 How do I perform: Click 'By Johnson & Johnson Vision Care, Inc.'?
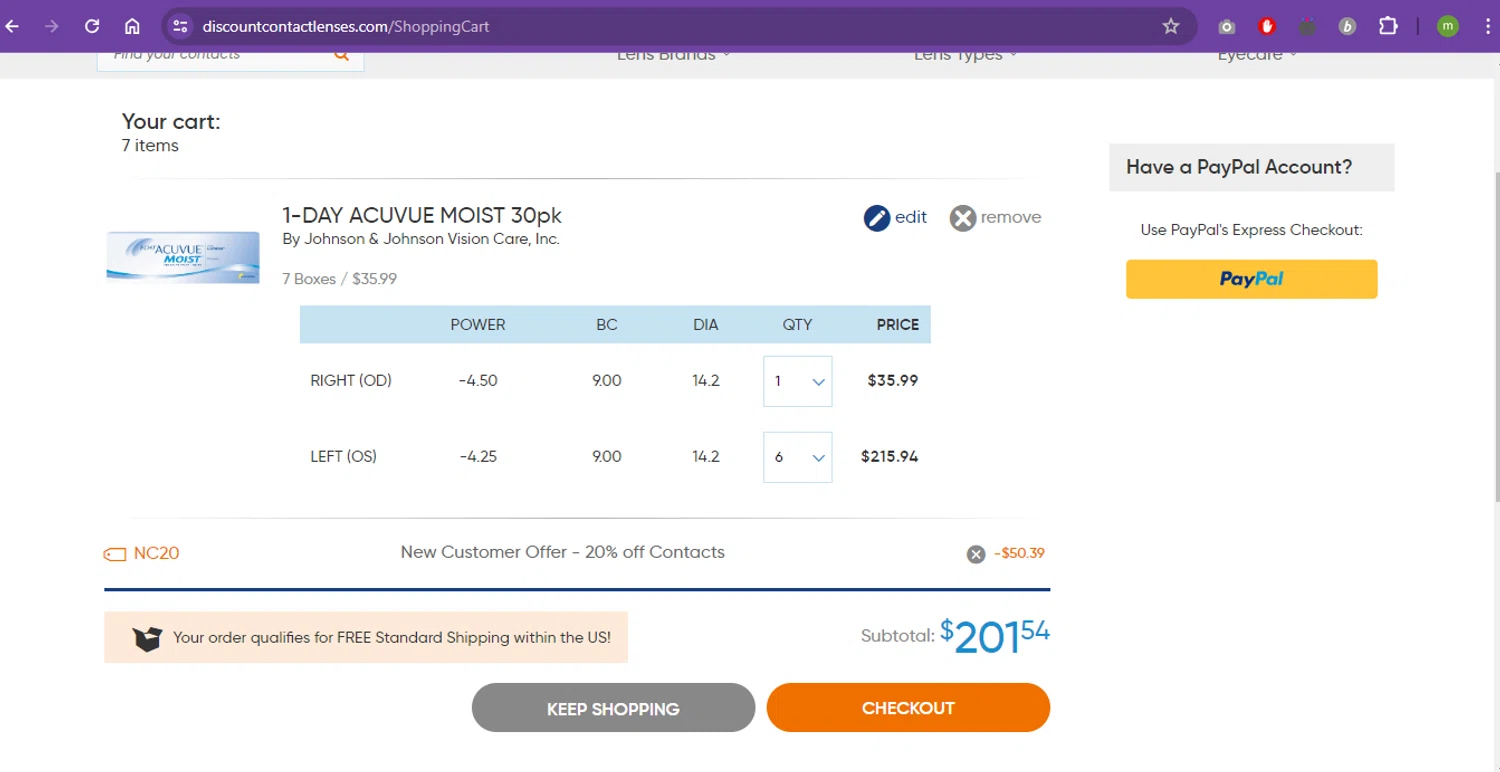421,240
